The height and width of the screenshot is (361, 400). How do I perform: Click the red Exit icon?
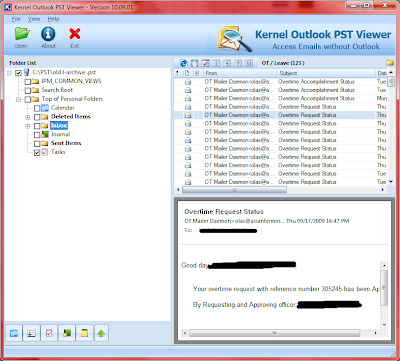coord(75,34)
